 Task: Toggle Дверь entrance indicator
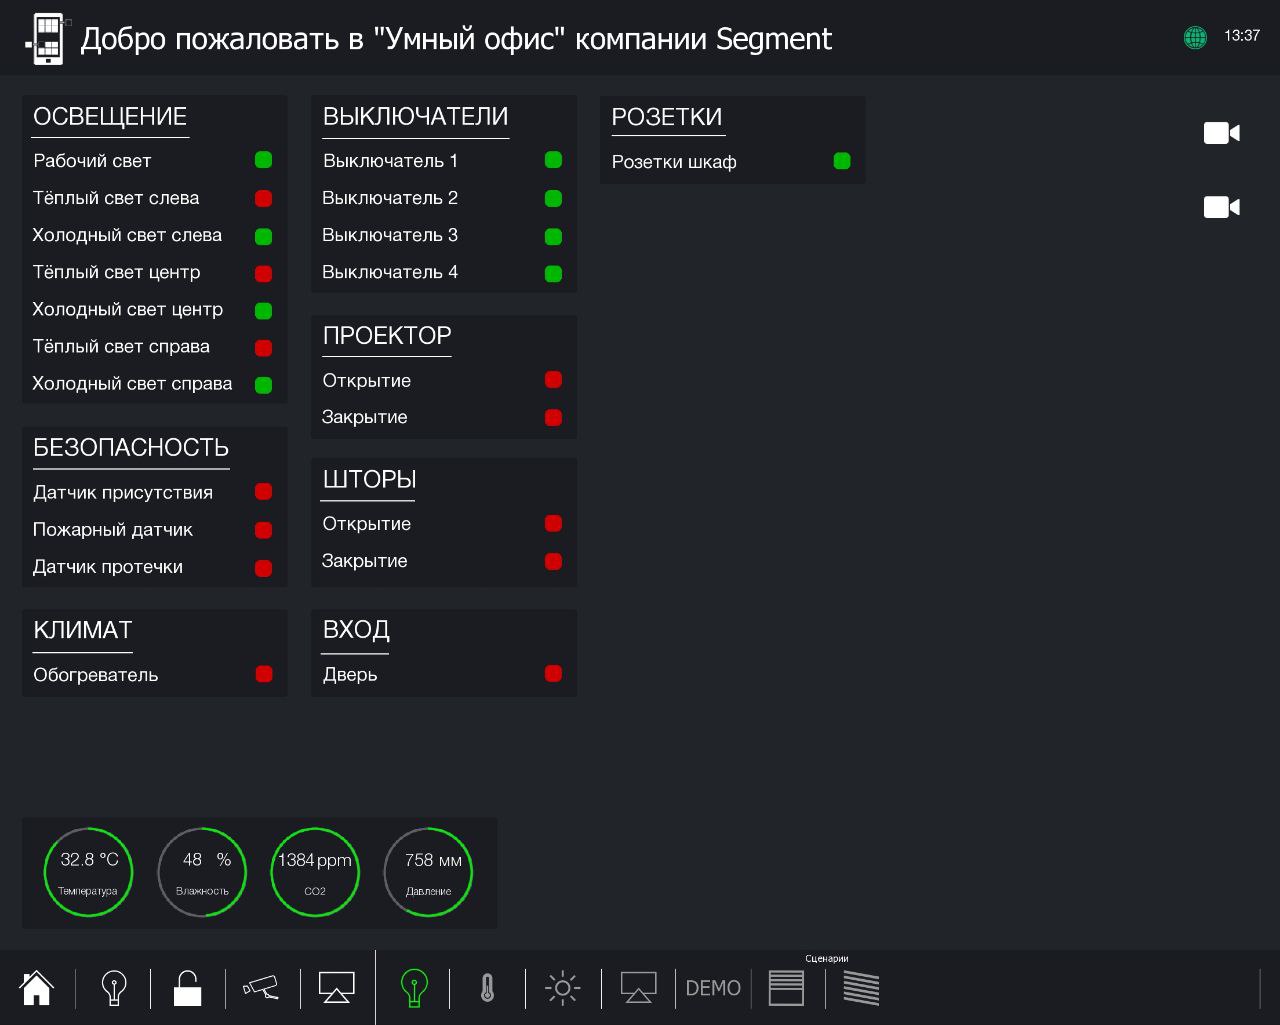[553, 674]
